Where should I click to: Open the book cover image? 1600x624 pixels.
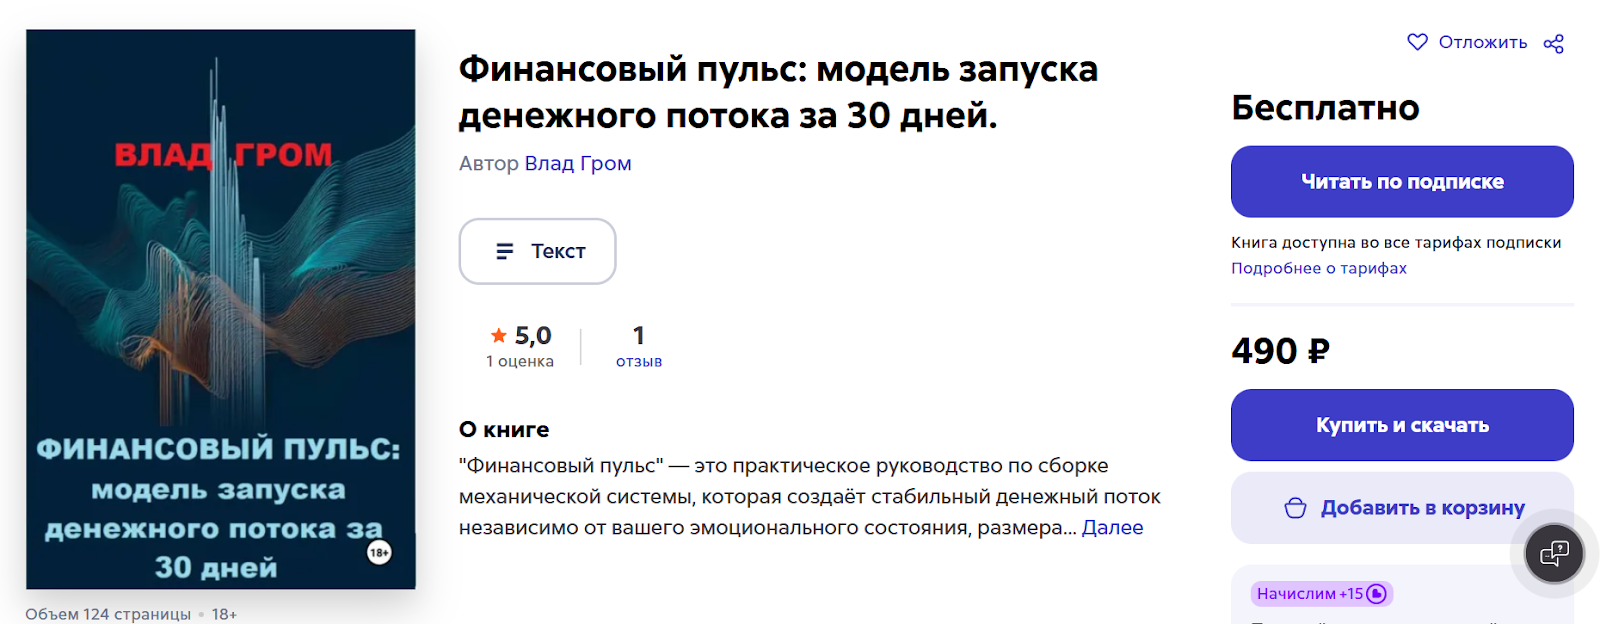(x=221, y=308)
